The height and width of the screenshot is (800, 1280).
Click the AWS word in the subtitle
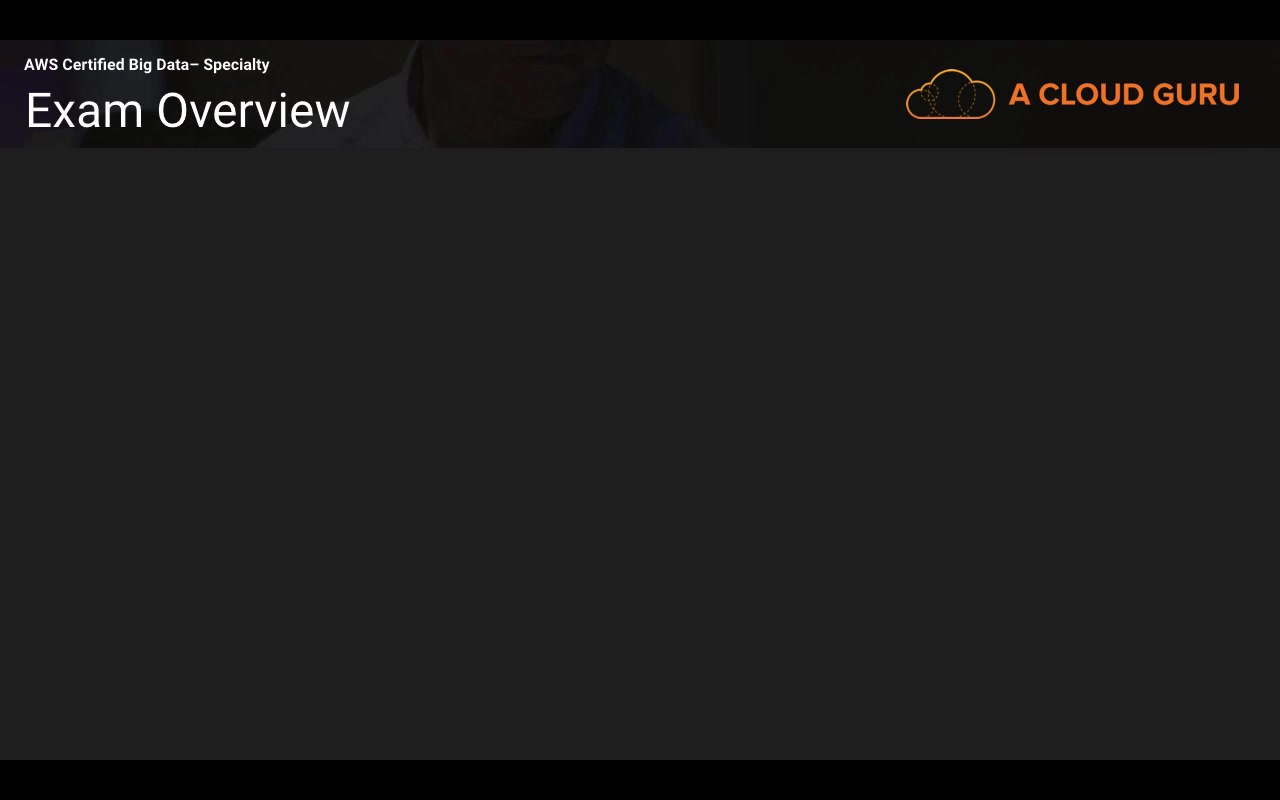[x=41, y=64]
